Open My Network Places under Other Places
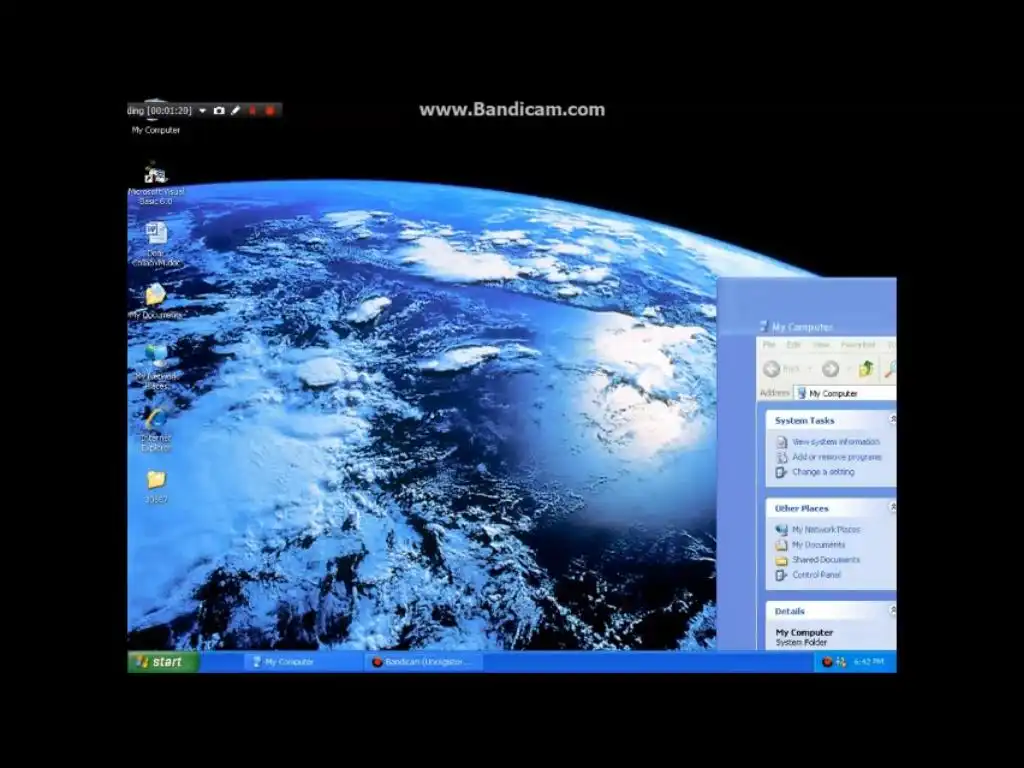Image resolution: width=1024 pixels, height=768 pixels. click(825, 529)
